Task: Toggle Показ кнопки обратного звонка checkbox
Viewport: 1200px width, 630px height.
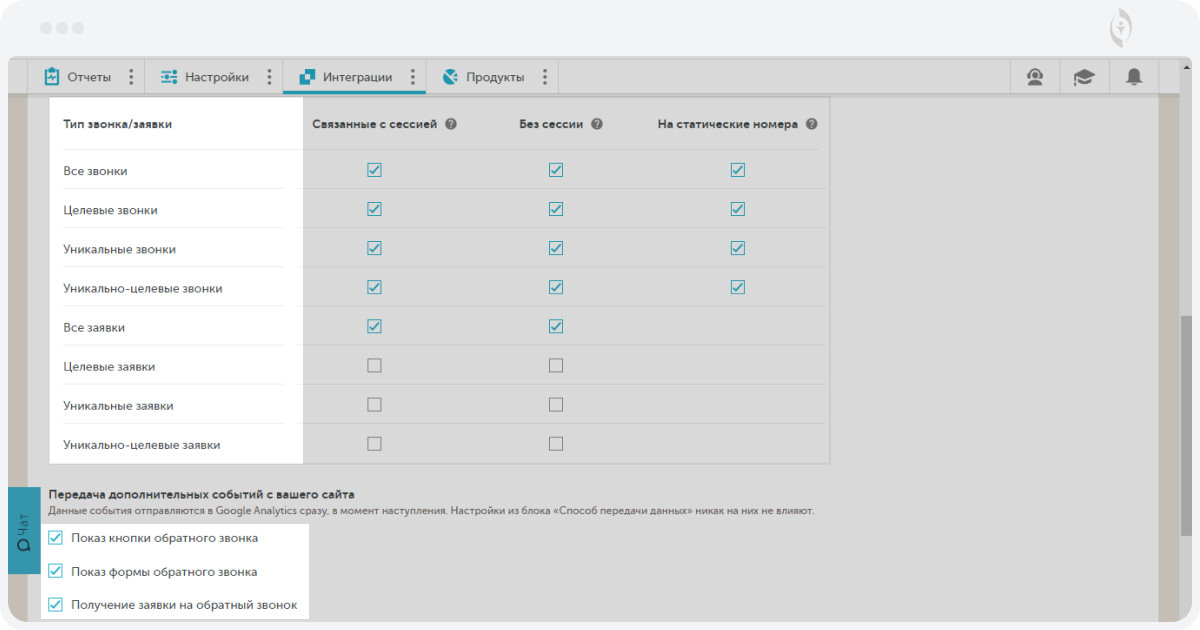Action: (55, 538)
